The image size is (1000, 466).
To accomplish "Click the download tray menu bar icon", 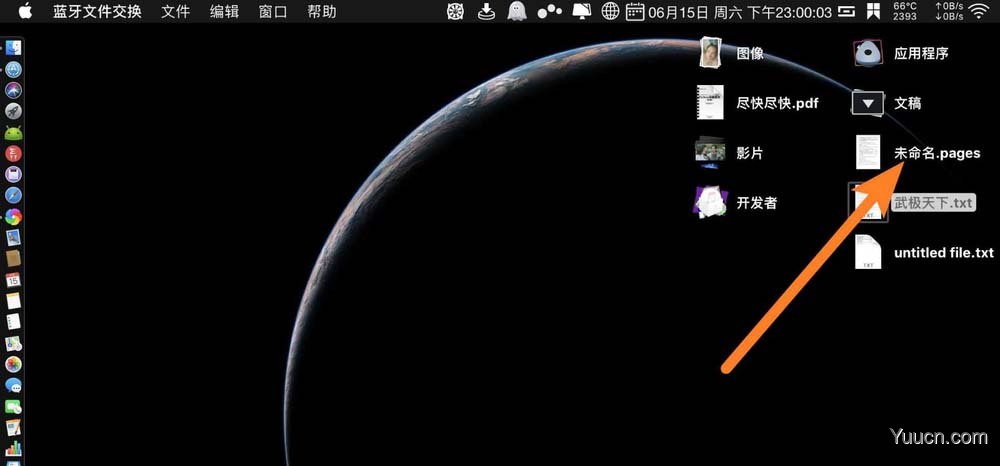I will coord(487,11).
